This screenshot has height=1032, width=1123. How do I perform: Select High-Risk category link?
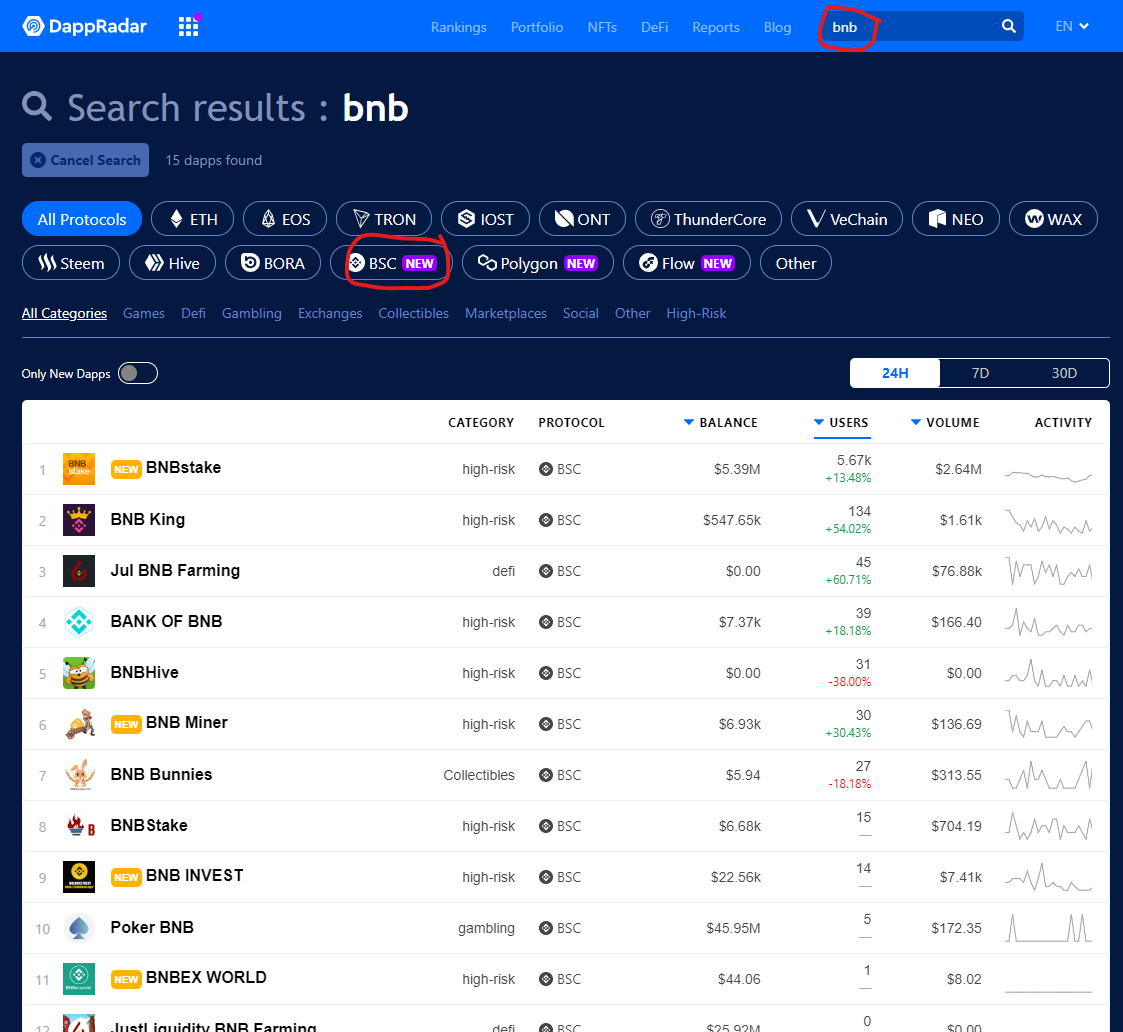(695, 313)
